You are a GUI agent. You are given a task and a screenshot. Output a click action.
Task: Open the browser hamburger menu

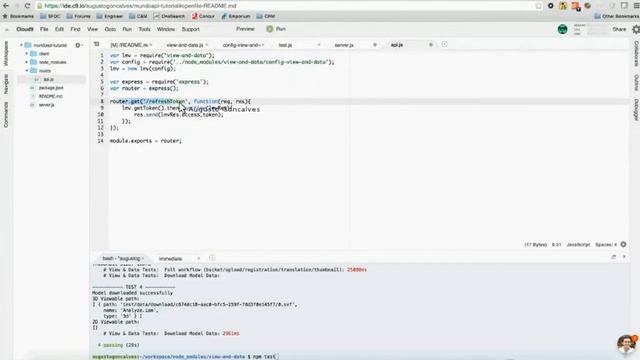636,6
